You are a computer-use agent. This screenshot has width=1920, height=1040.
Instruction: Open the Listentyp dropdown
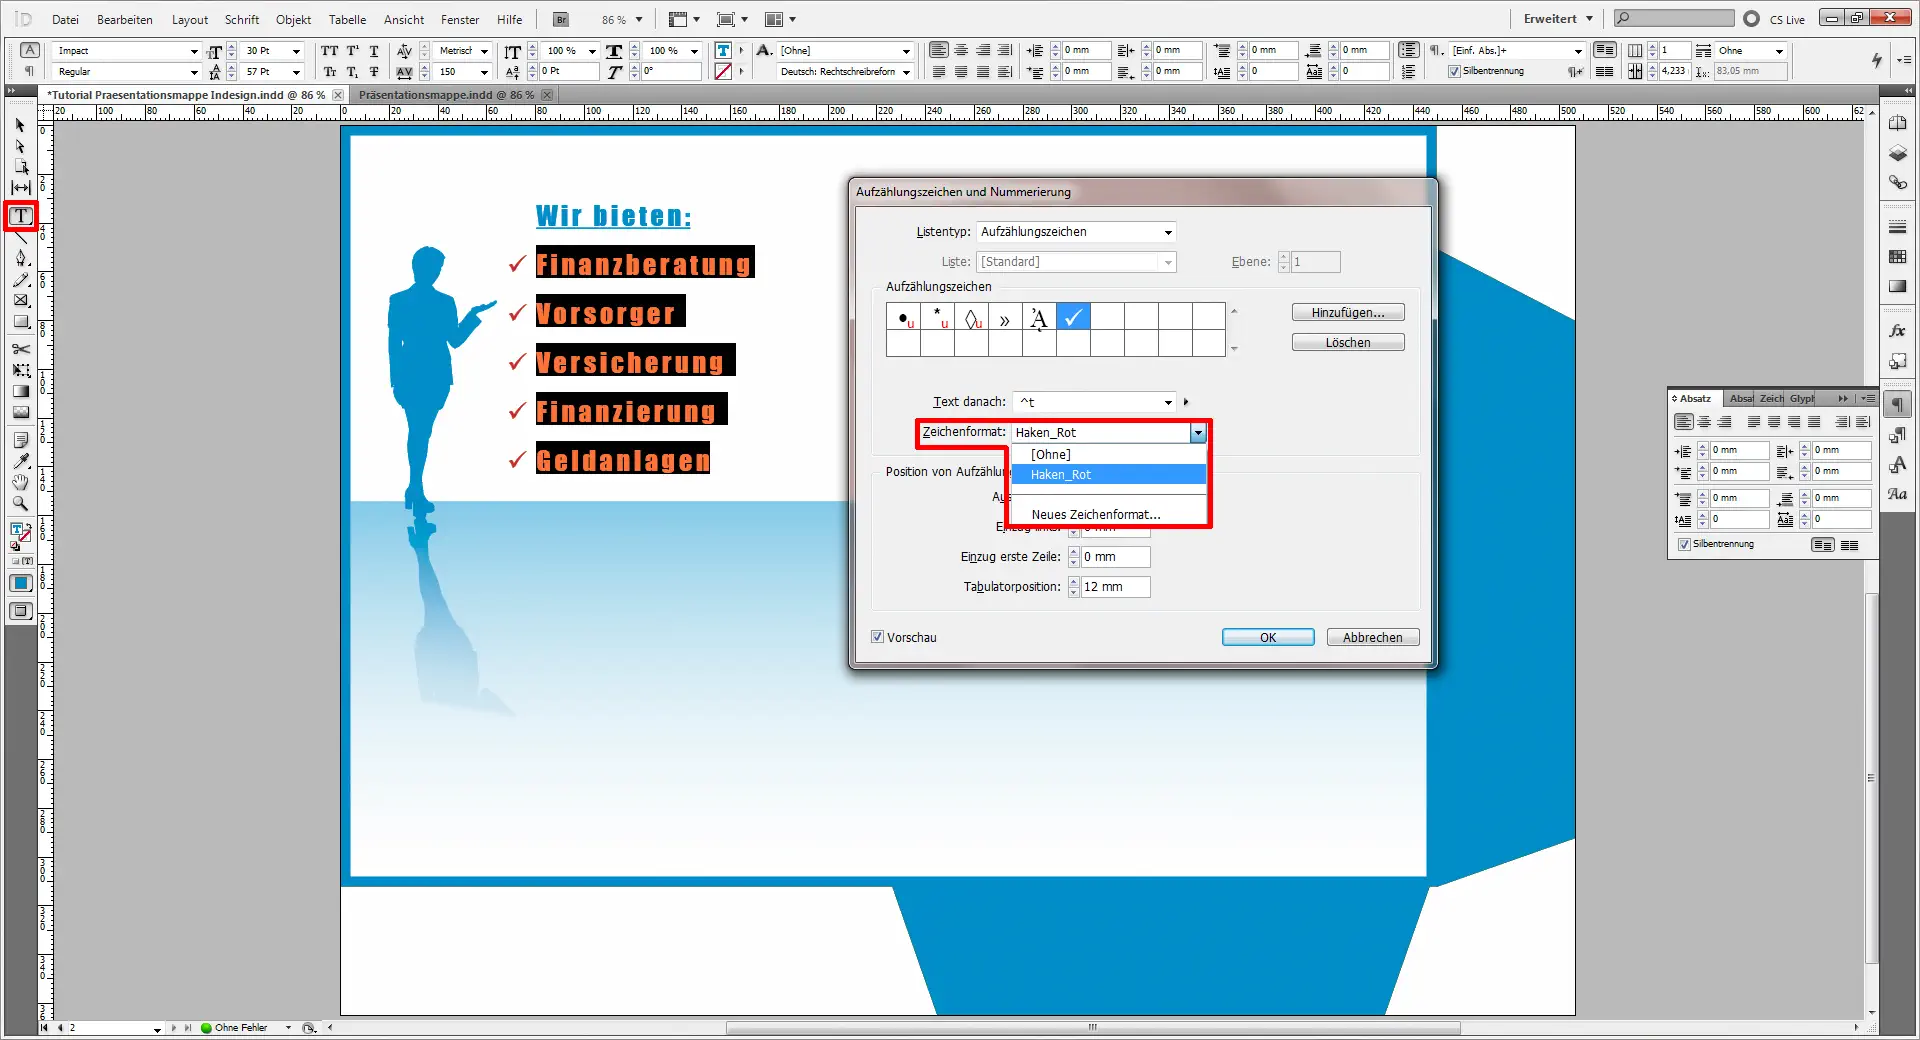(1166, 231)
